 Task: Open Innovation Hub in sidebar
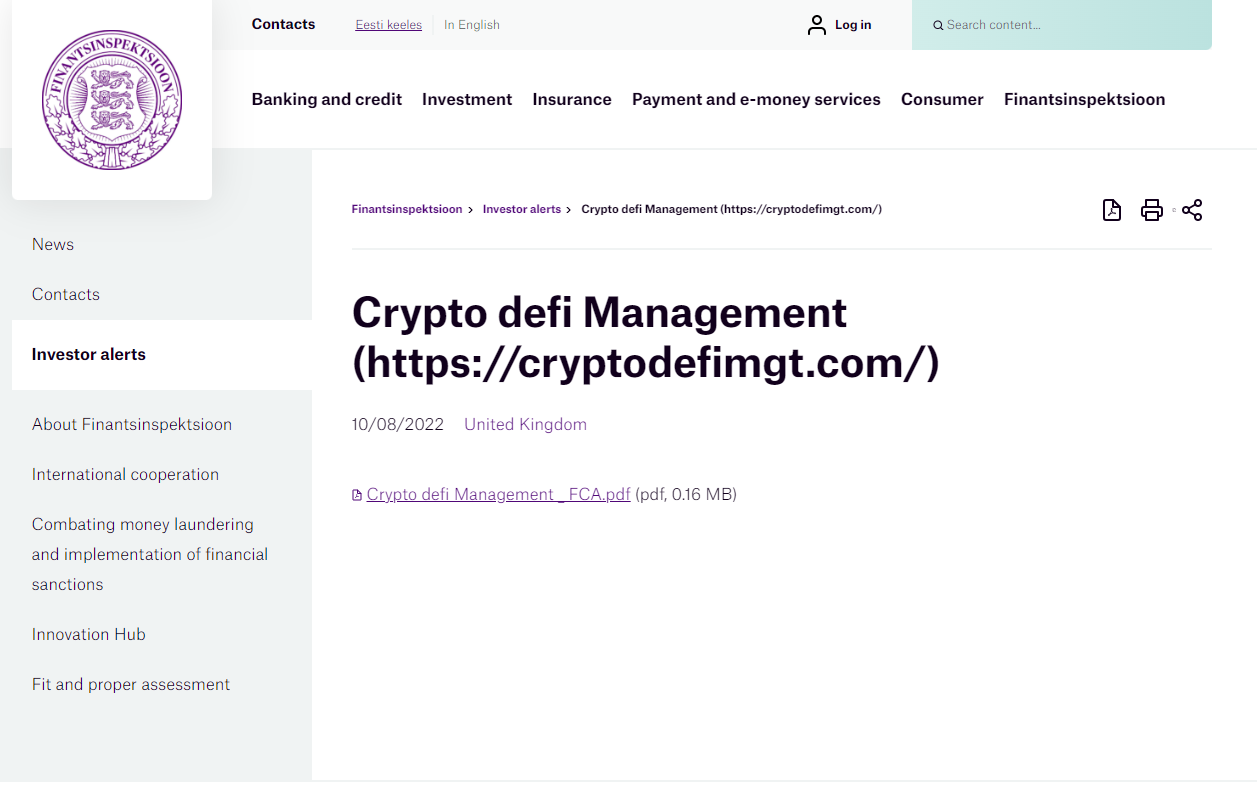[89, 634]
